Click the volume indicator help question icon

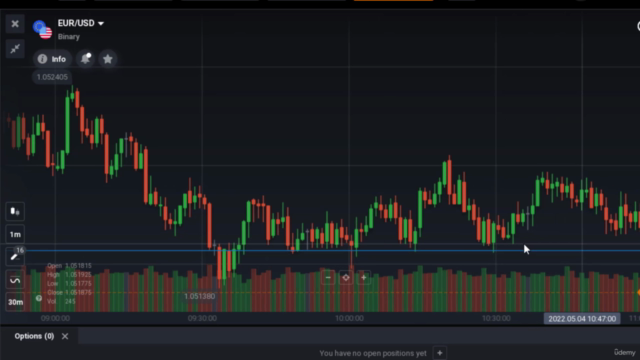click(39, 298)
